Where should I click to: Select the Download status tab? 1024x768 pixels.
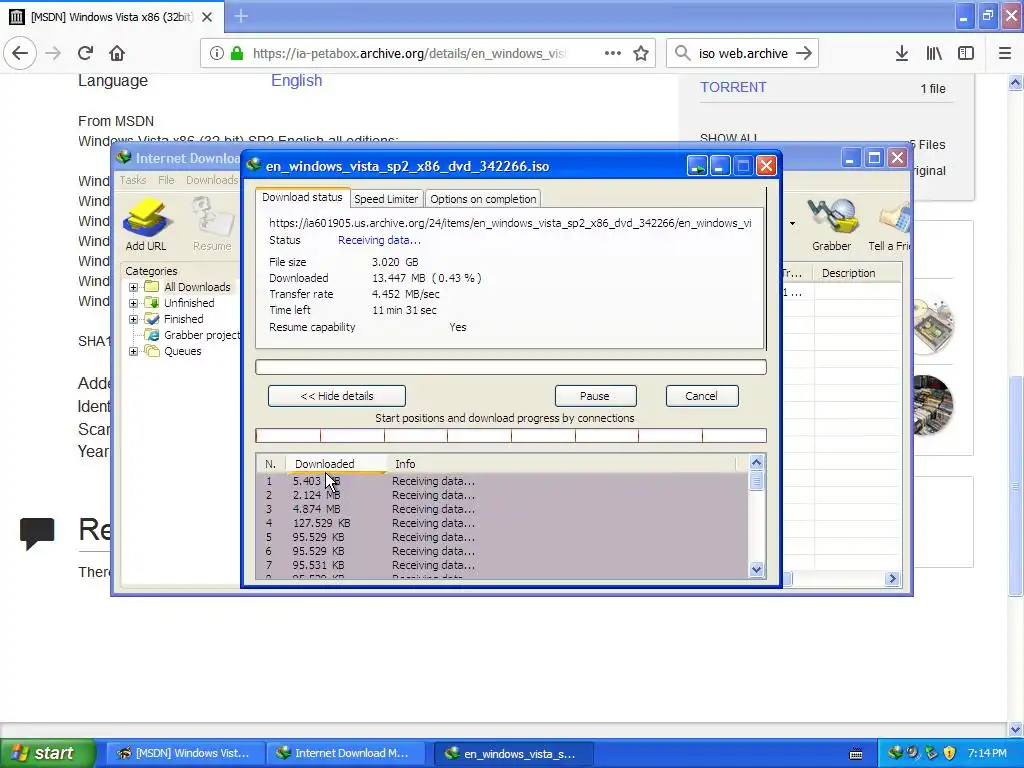302,197
